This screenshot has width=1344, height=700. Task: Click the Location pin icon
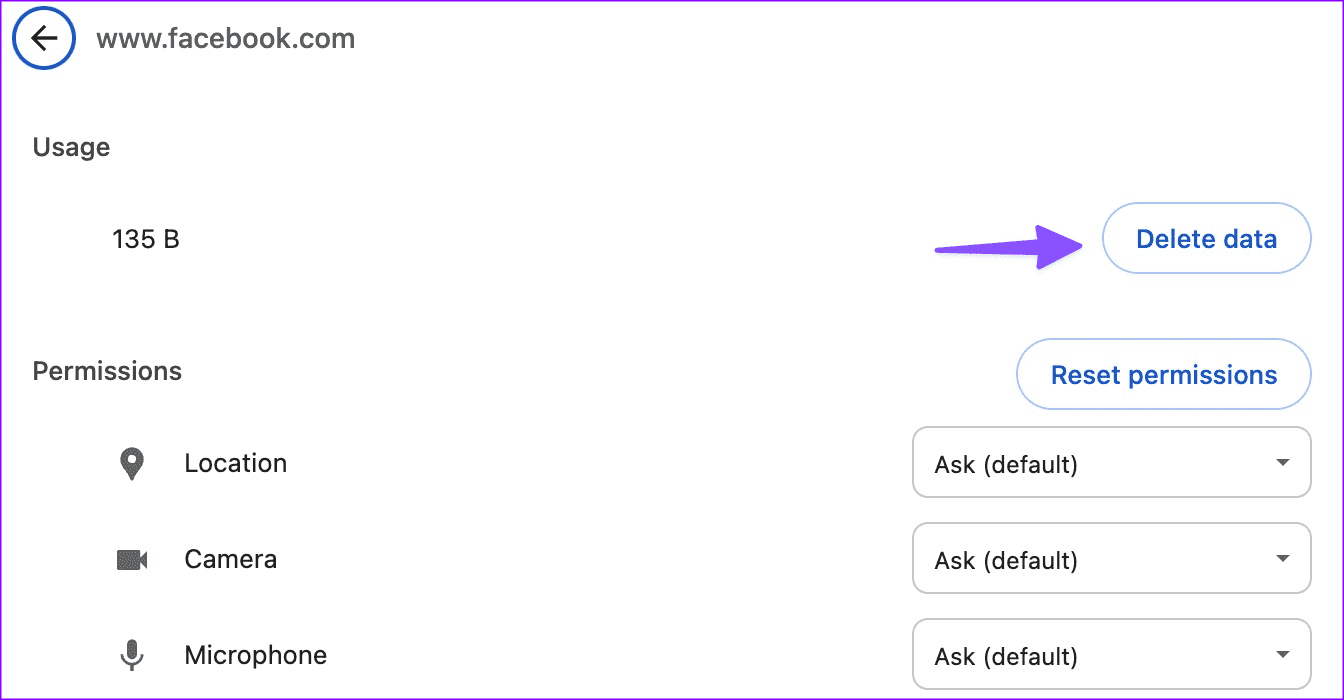(131, 464)
